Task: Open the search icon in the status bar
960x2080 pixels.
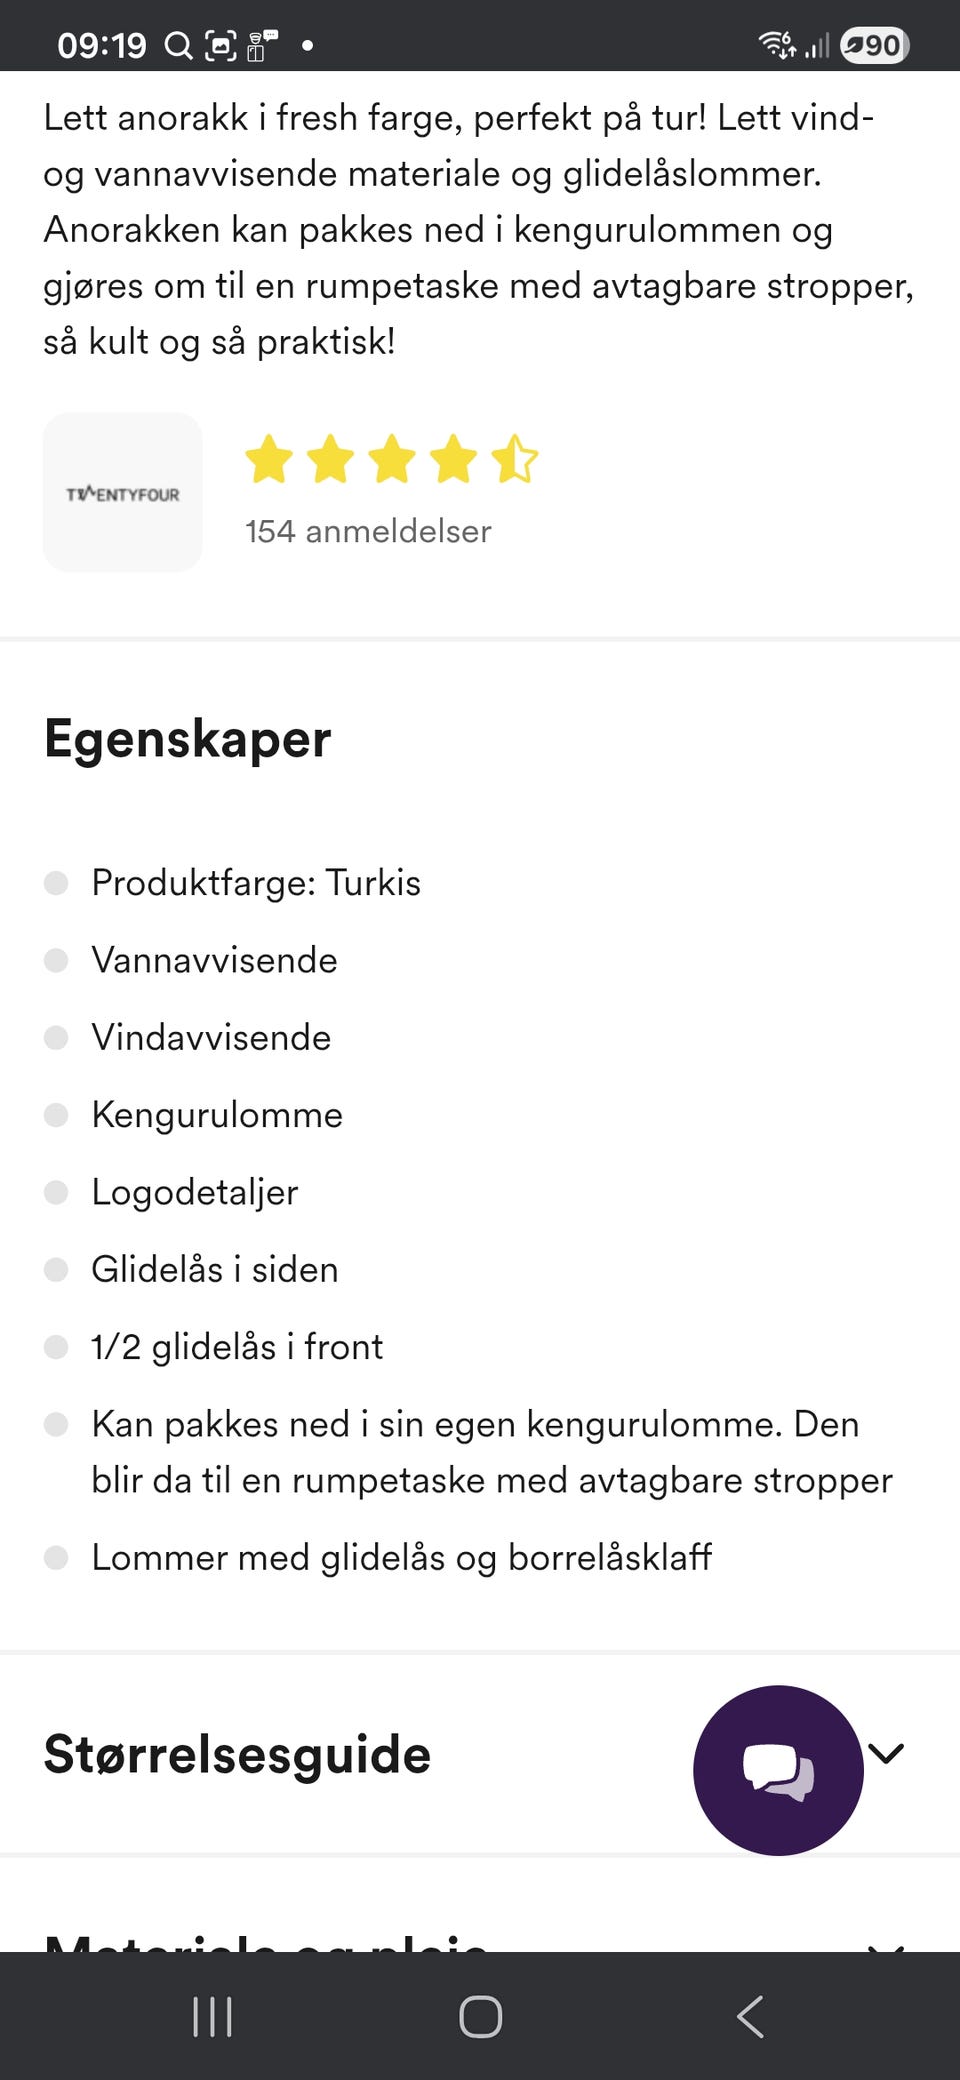Action: pyautogui.click(x=180, y=44)
